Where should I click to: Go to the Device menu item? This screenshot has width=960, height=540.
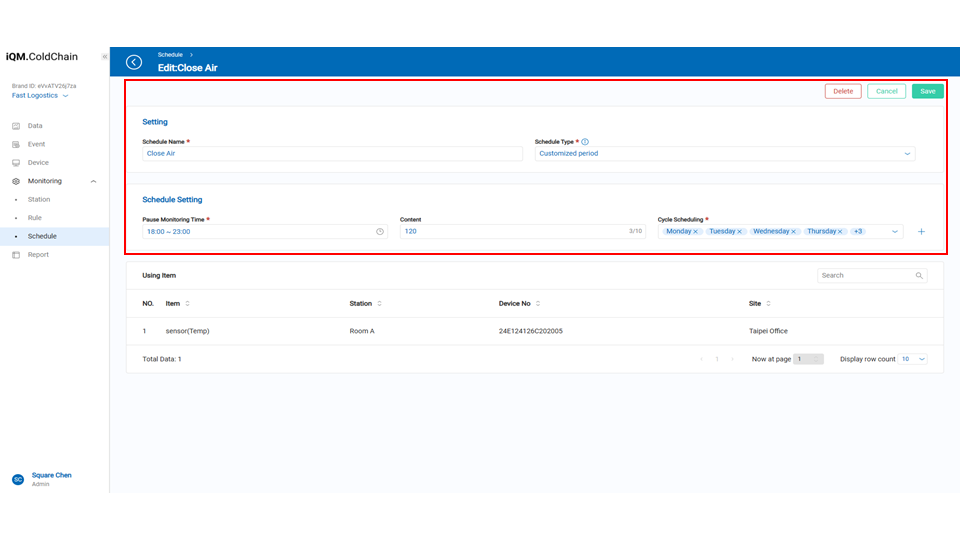point(37,163)
